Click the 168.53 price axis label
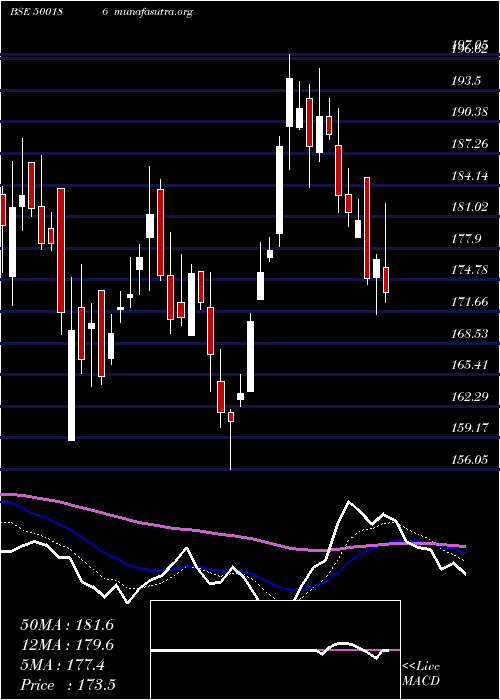Image resolution: width=500 pixels, height=700 pixels. pos(470,333)
